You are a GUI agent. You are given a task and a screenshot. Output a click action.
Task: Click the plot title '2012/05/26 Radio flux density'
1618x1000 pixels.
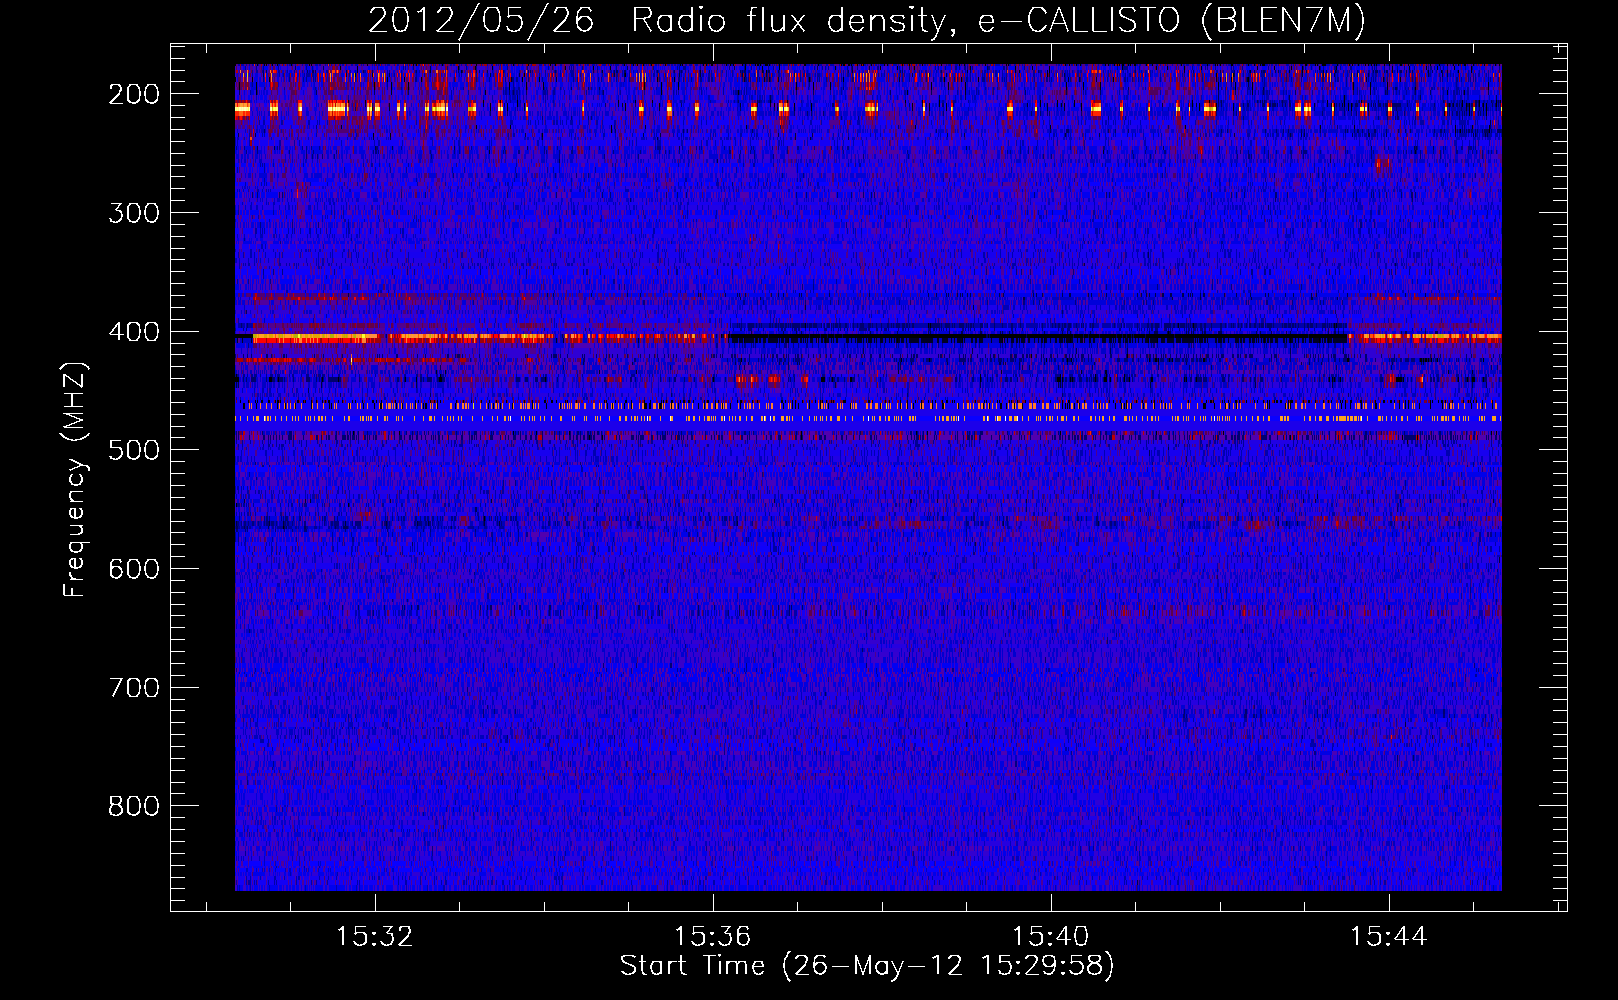pyautogui.click(x=866, y=21)
